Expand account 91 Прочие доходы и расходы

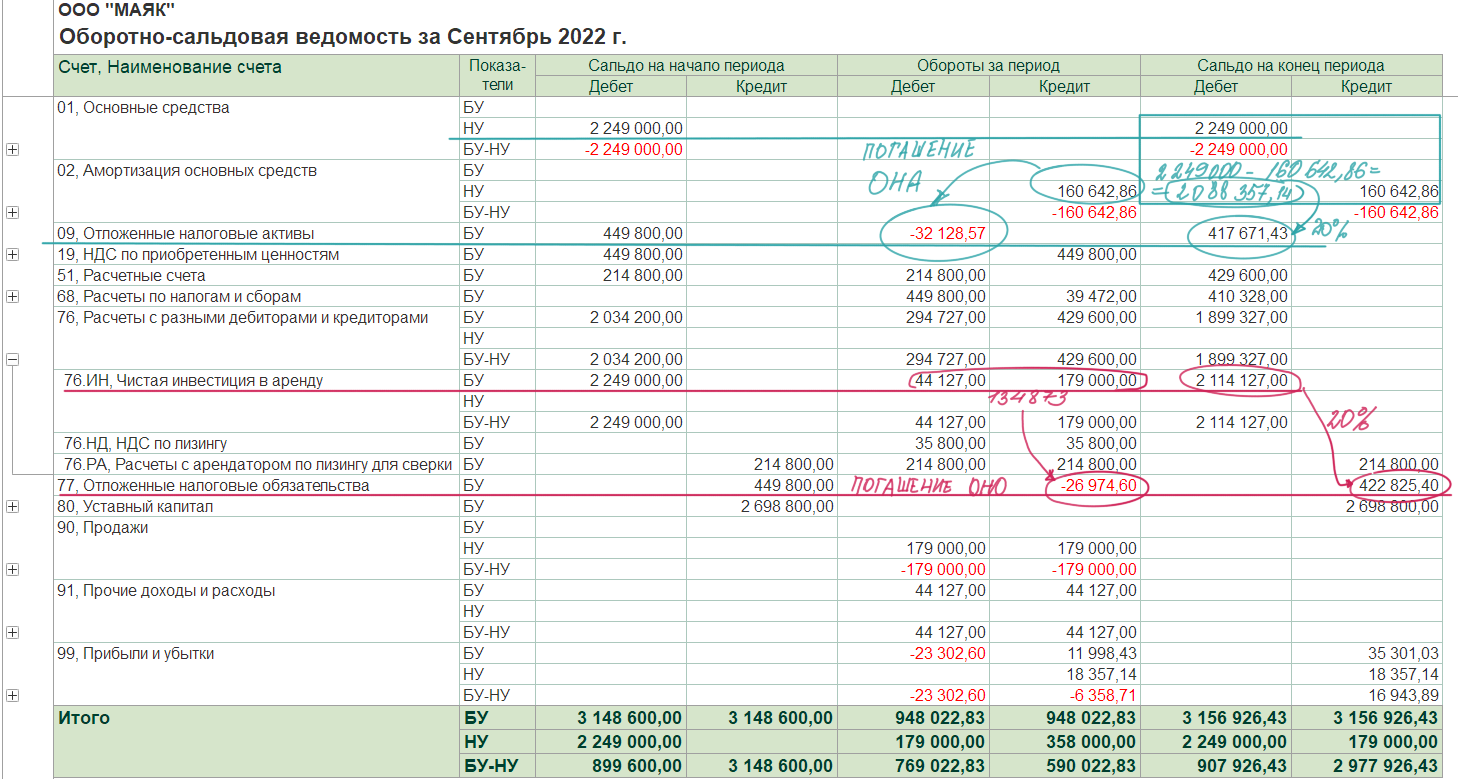(x=13, y=632)
